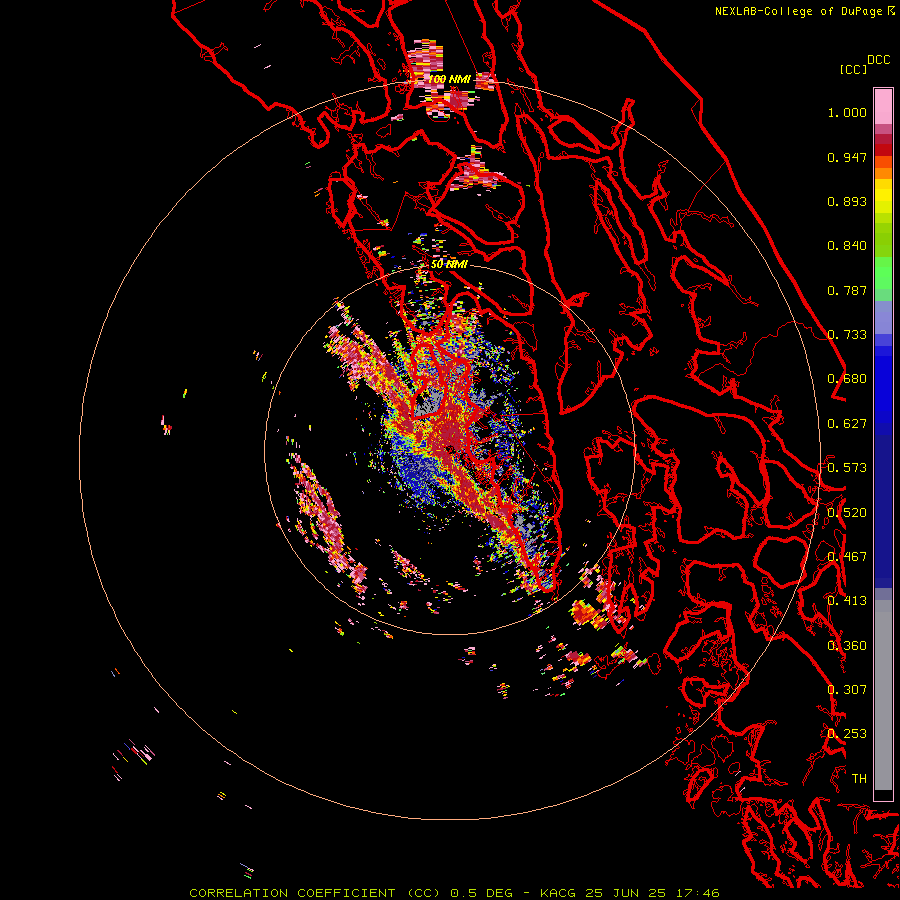Image resolution: width=900 pixels, height=900 pixels.
Task: Click the 0.680 scale value
Action: tap(847, 379)
